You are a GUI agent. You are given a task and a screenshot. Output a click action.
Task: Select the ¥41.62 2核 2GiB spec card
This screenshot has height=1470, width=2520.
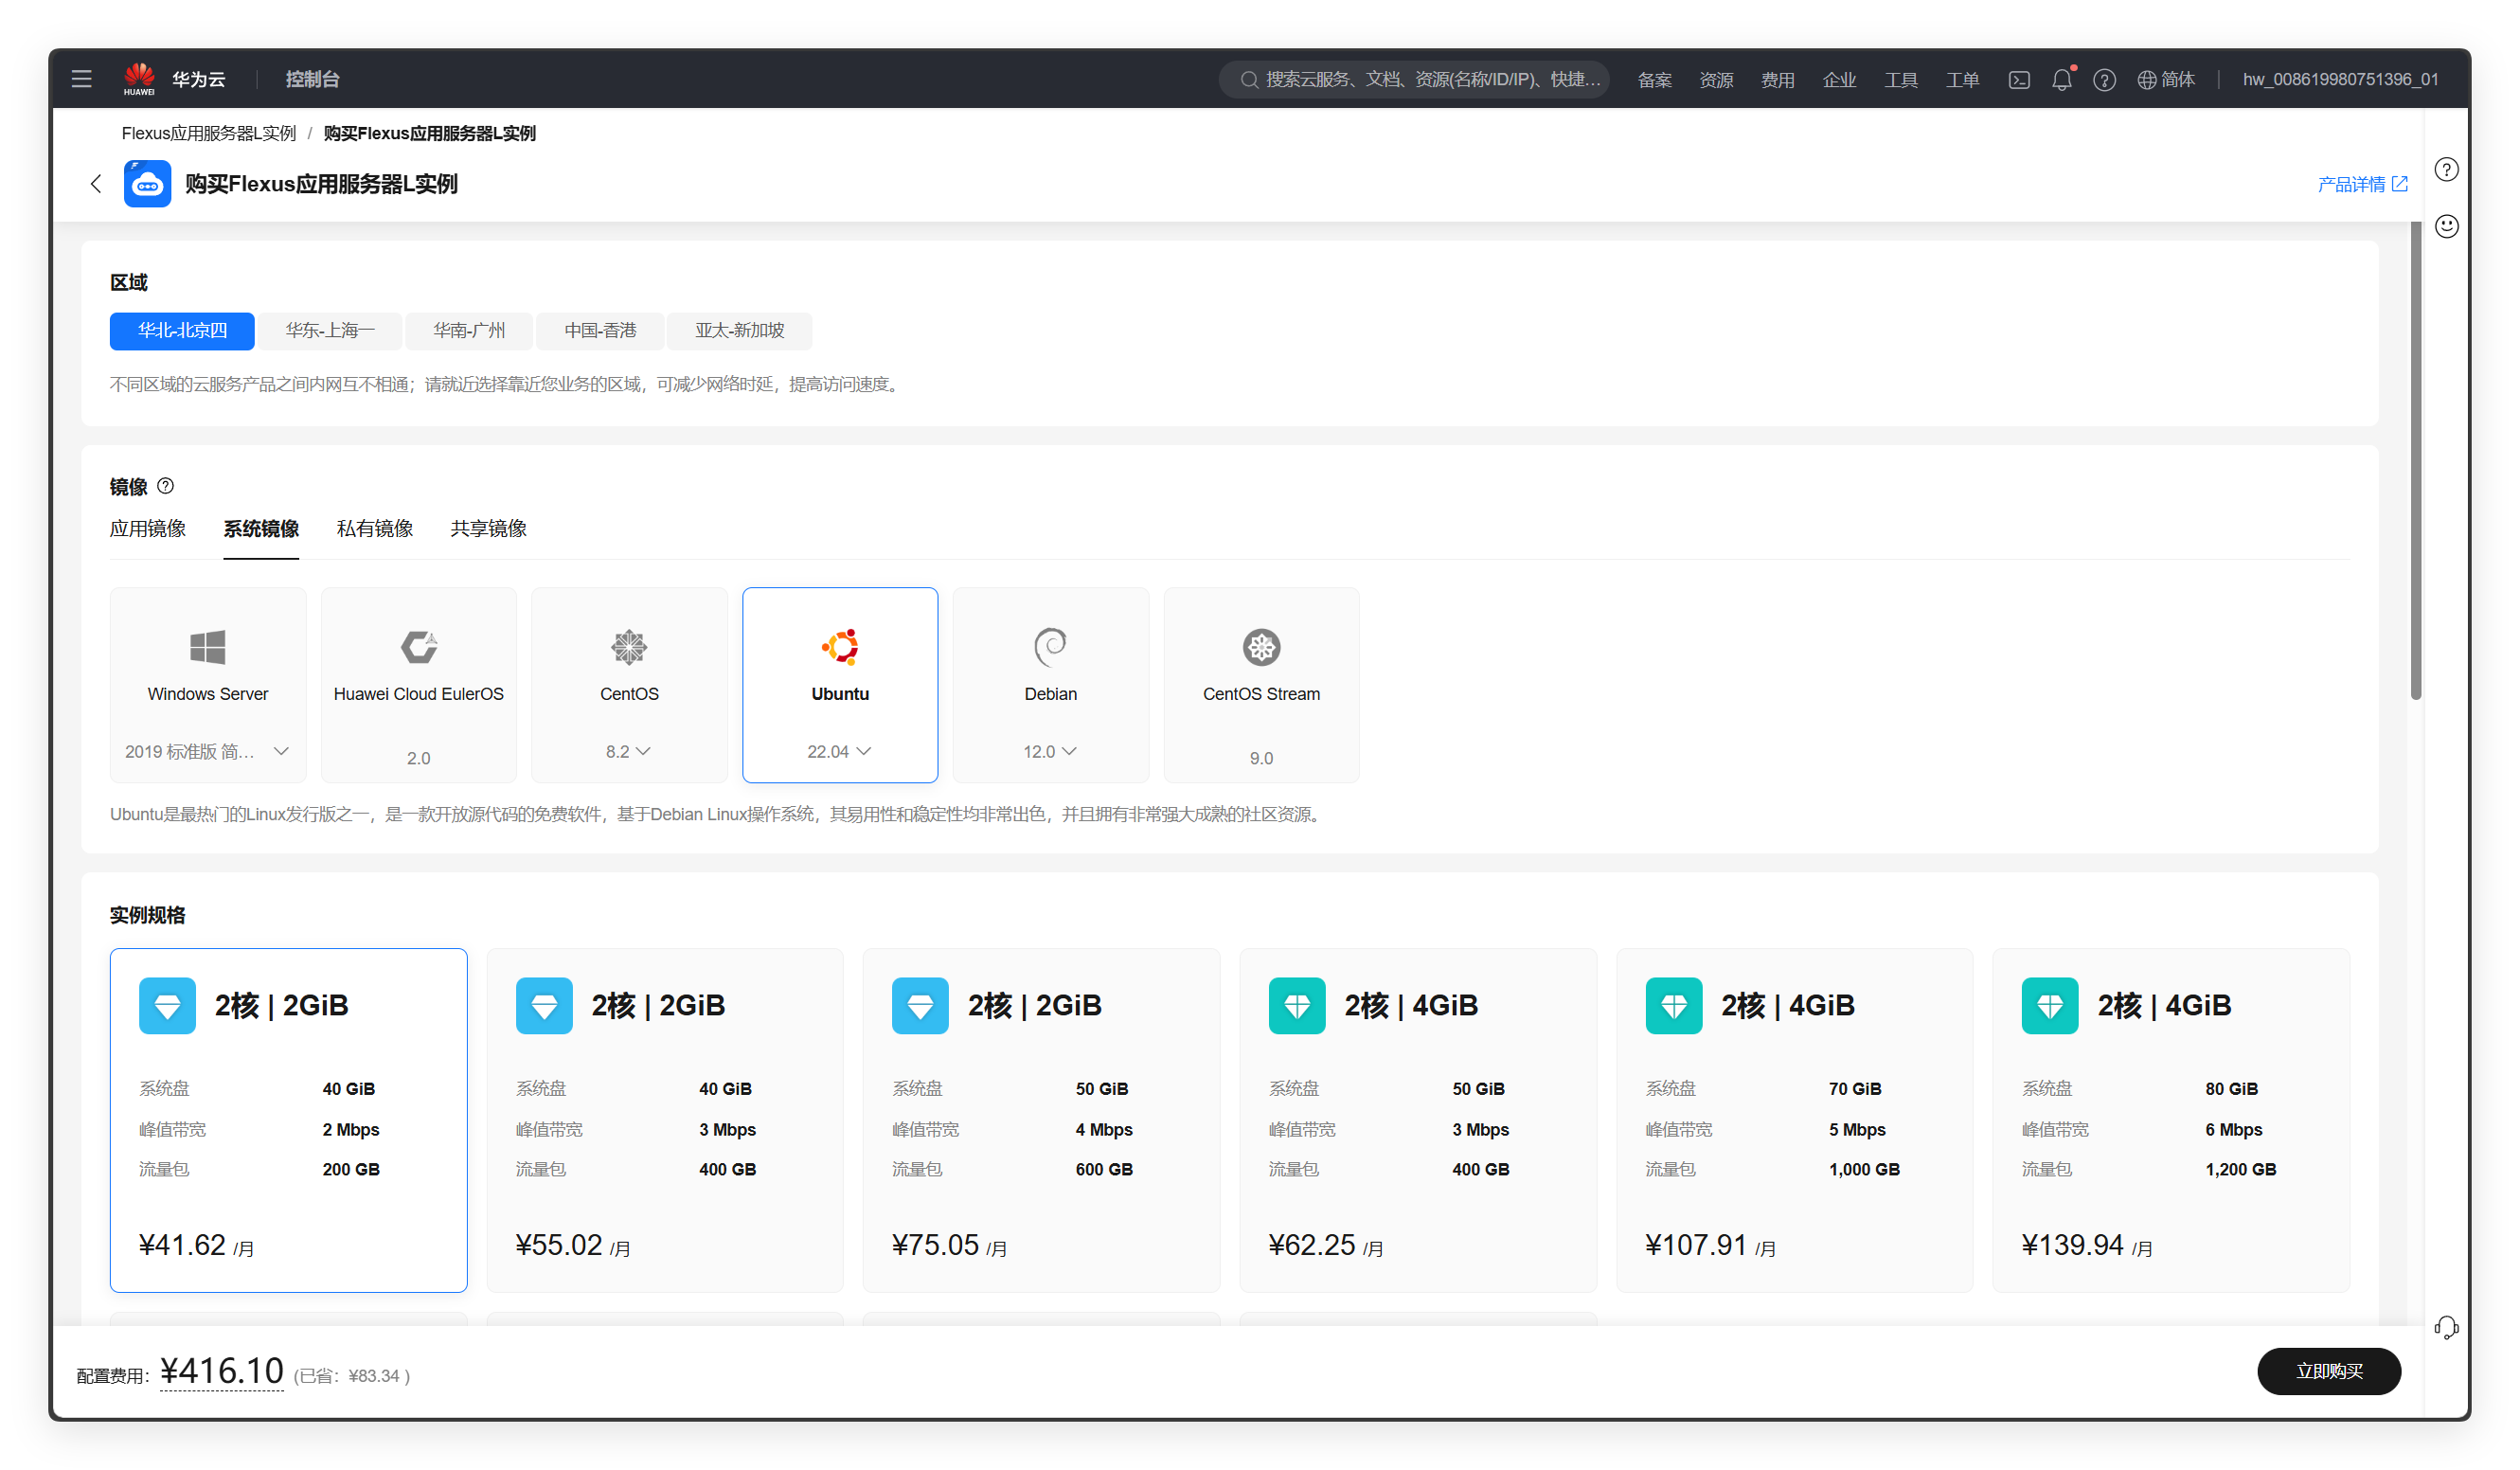point(289,1120)
